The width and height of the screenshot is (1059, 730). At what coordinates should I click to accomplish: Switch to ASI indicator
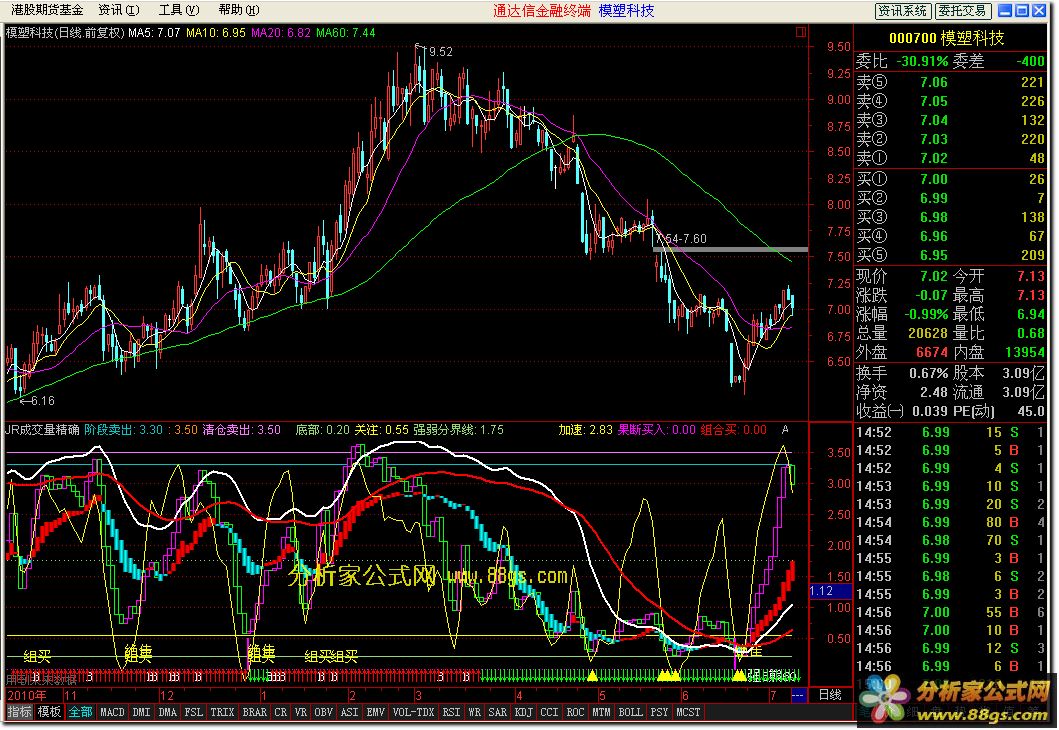click(350, 712)
